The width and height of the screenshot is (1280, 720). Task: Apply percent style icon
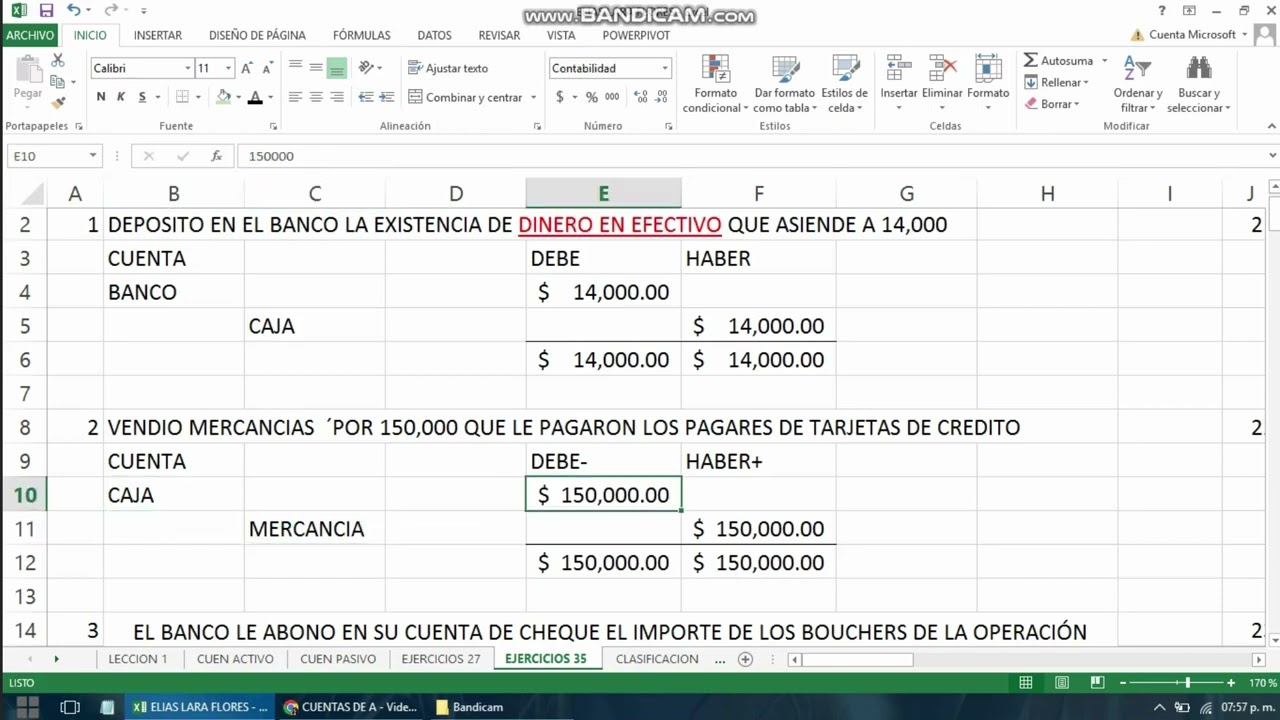tap(592, 97)
